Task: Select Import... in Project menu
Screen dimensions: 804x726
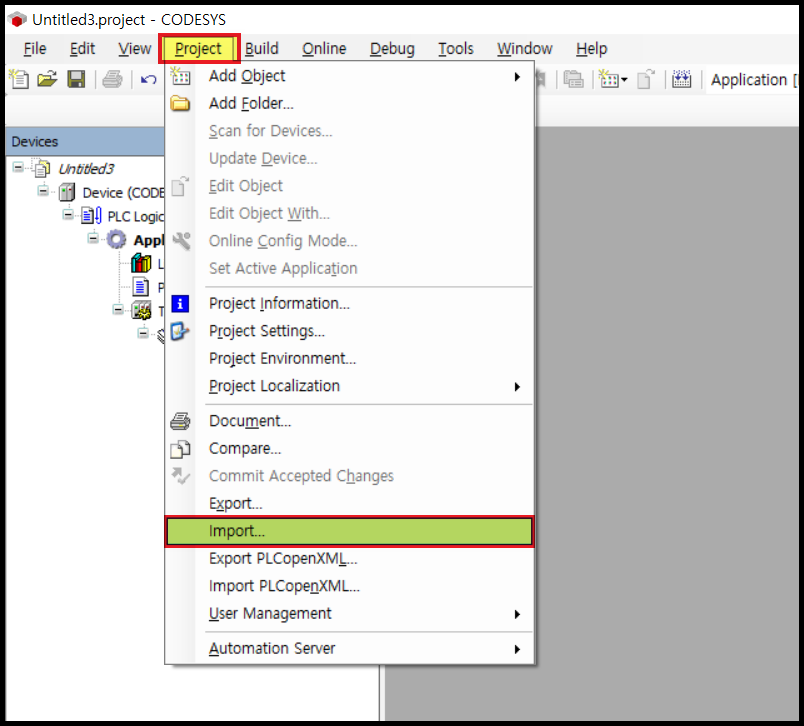Action: (350, 531)
